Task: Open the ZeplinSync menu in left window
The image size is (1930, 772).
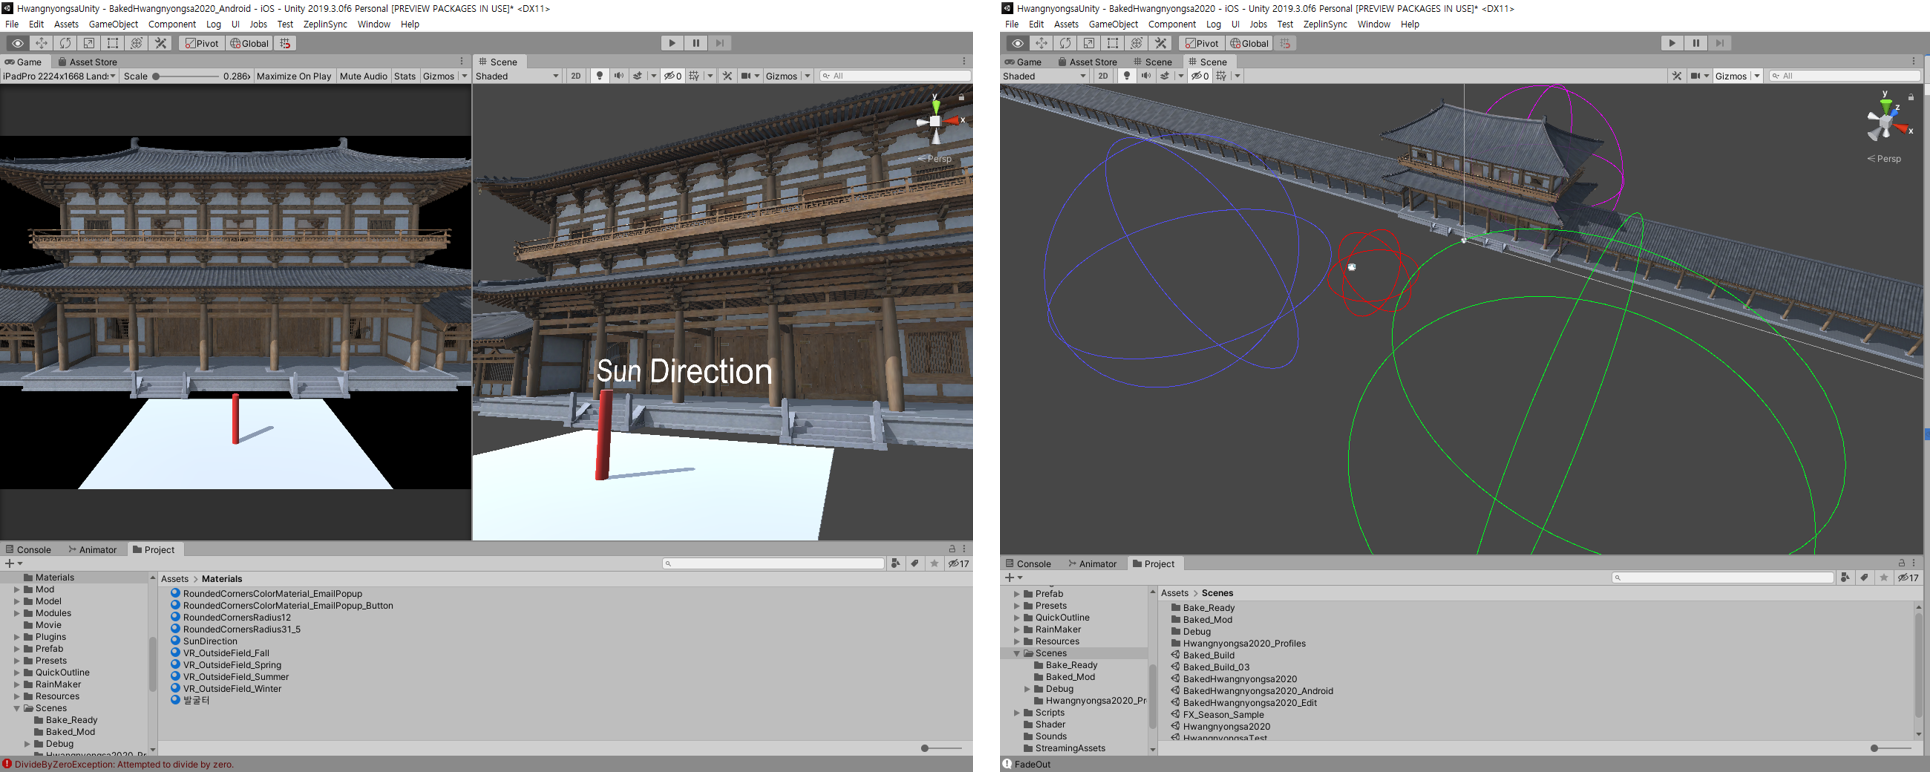Action: tap(325, 24)
